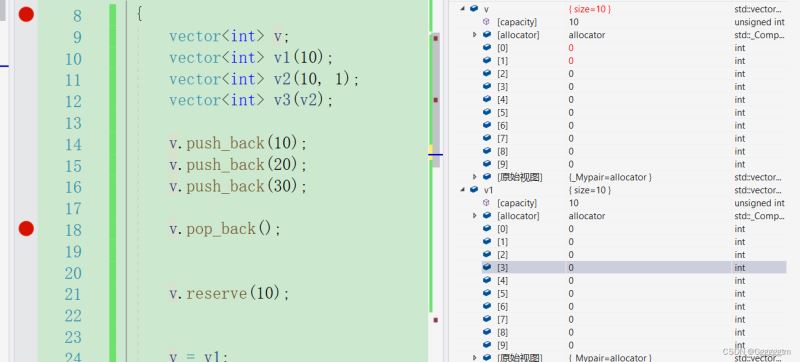800x362 pixels.
Task: Click the cube icon beside v [0]
Action: coord(487,48)
